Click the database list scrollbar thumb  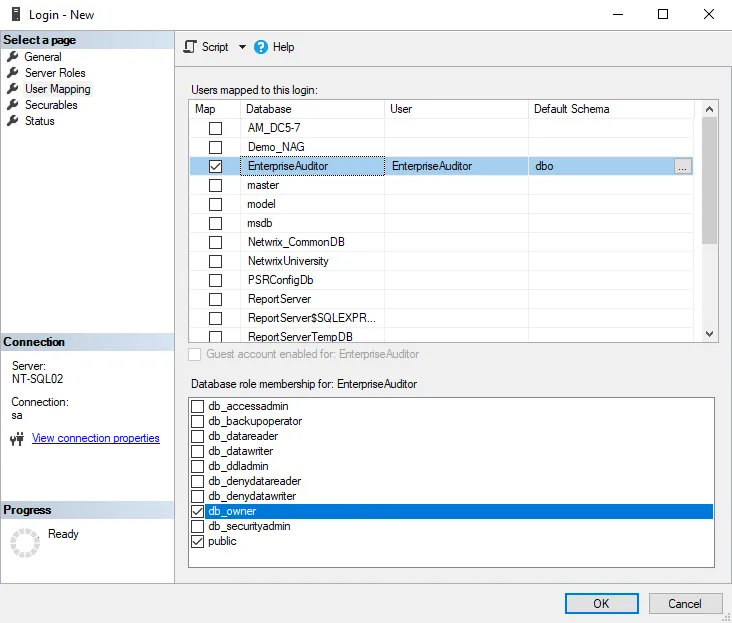click(x=709, y=180)
